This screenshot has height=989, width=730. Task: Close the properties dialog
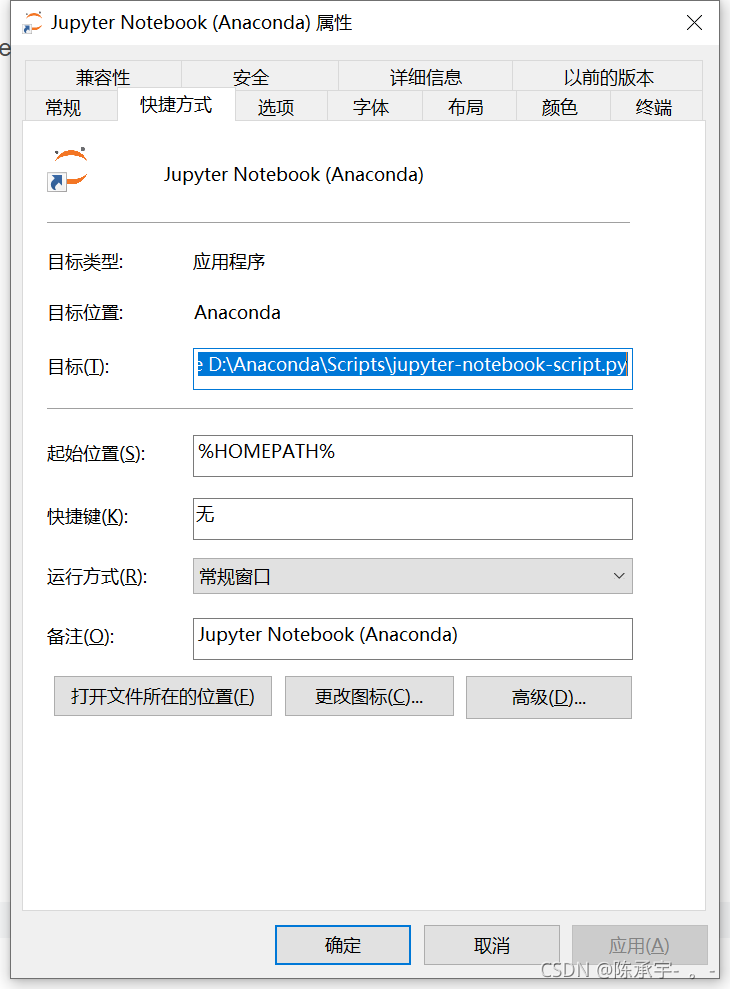(694, 23)
